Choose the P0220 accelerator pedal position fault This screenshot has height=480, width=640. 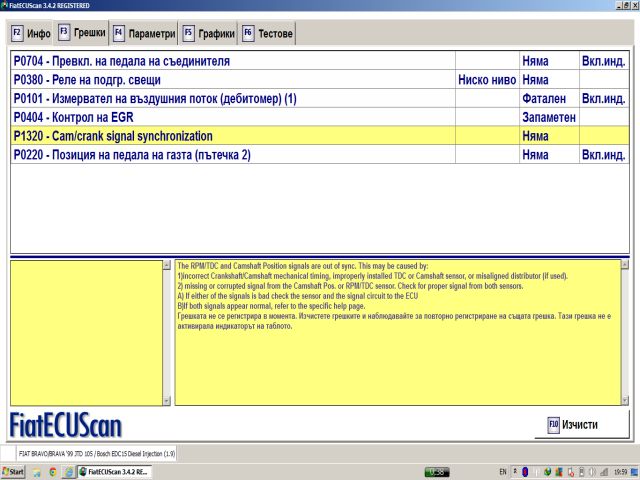pos(232,155)
